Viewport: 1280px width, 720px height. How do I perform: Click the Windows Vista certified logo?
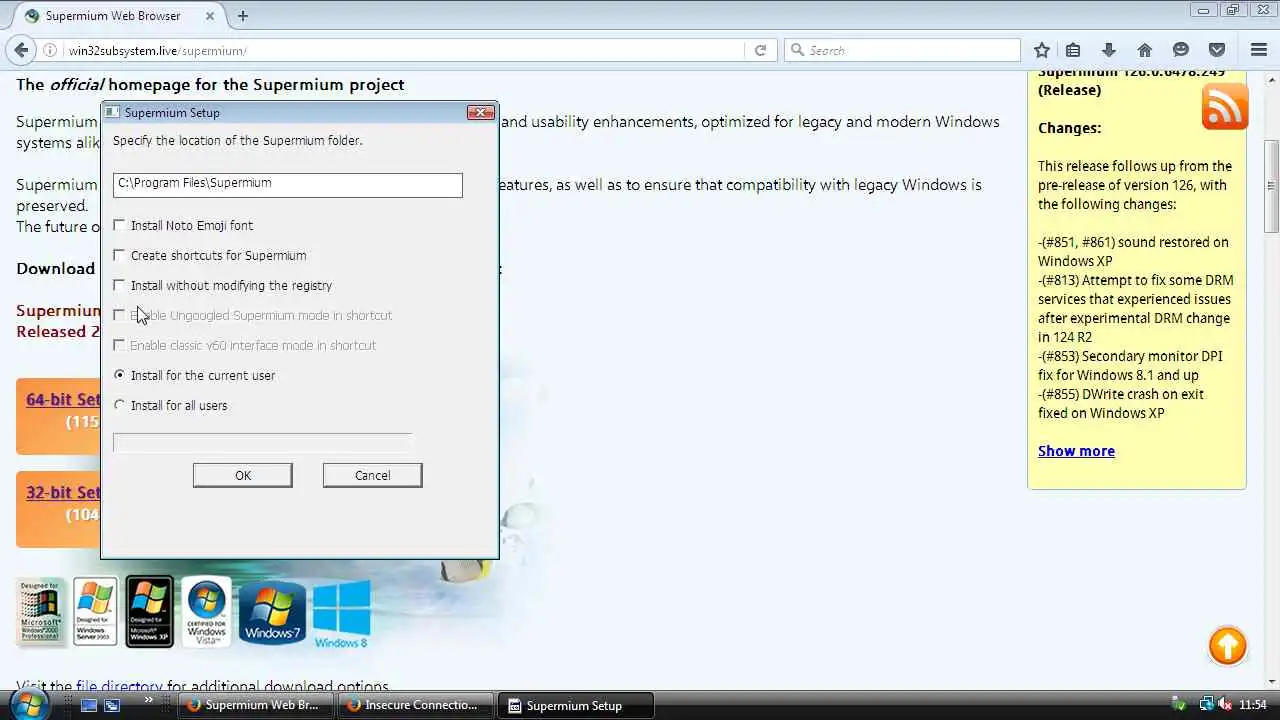(x=207, y=612)
